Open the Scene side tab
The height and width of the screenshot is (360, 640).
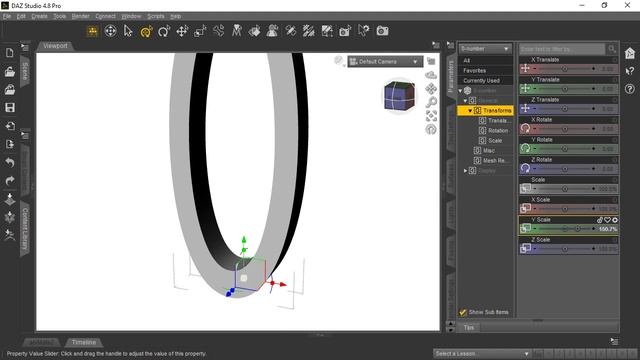24,71
